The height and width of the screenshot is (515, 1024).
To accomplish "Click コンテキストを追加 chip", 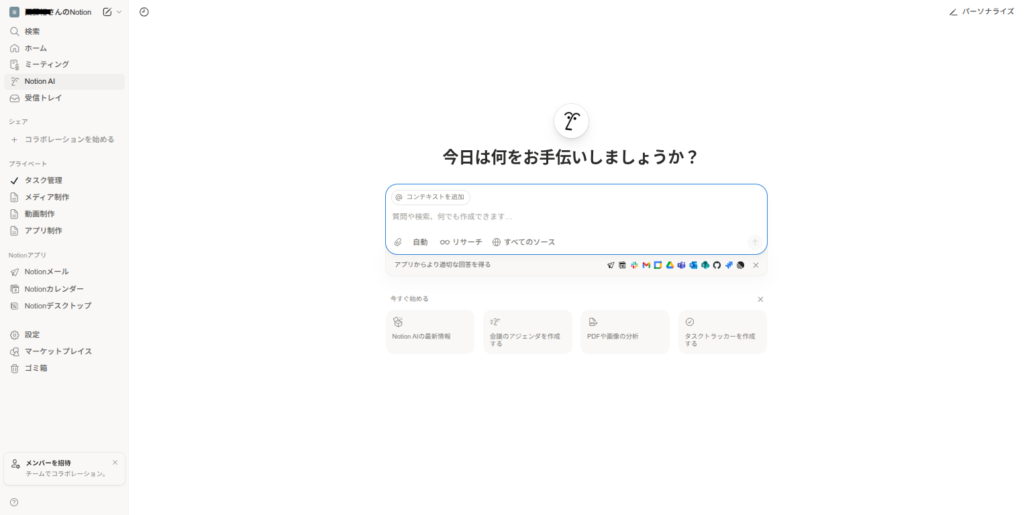I will [x=430, y=197].
